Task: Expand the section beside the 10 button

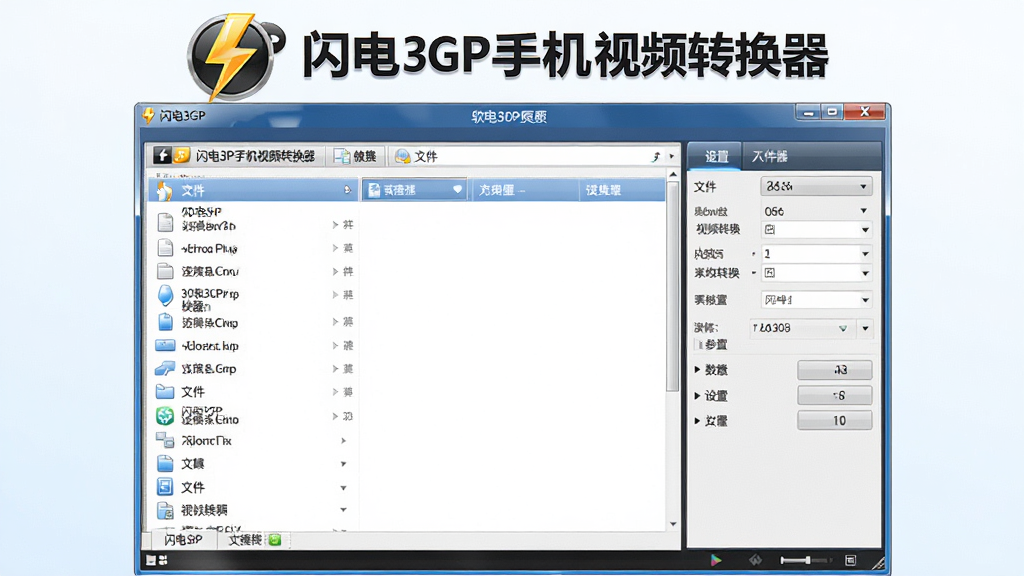Action: pos(697,421)
